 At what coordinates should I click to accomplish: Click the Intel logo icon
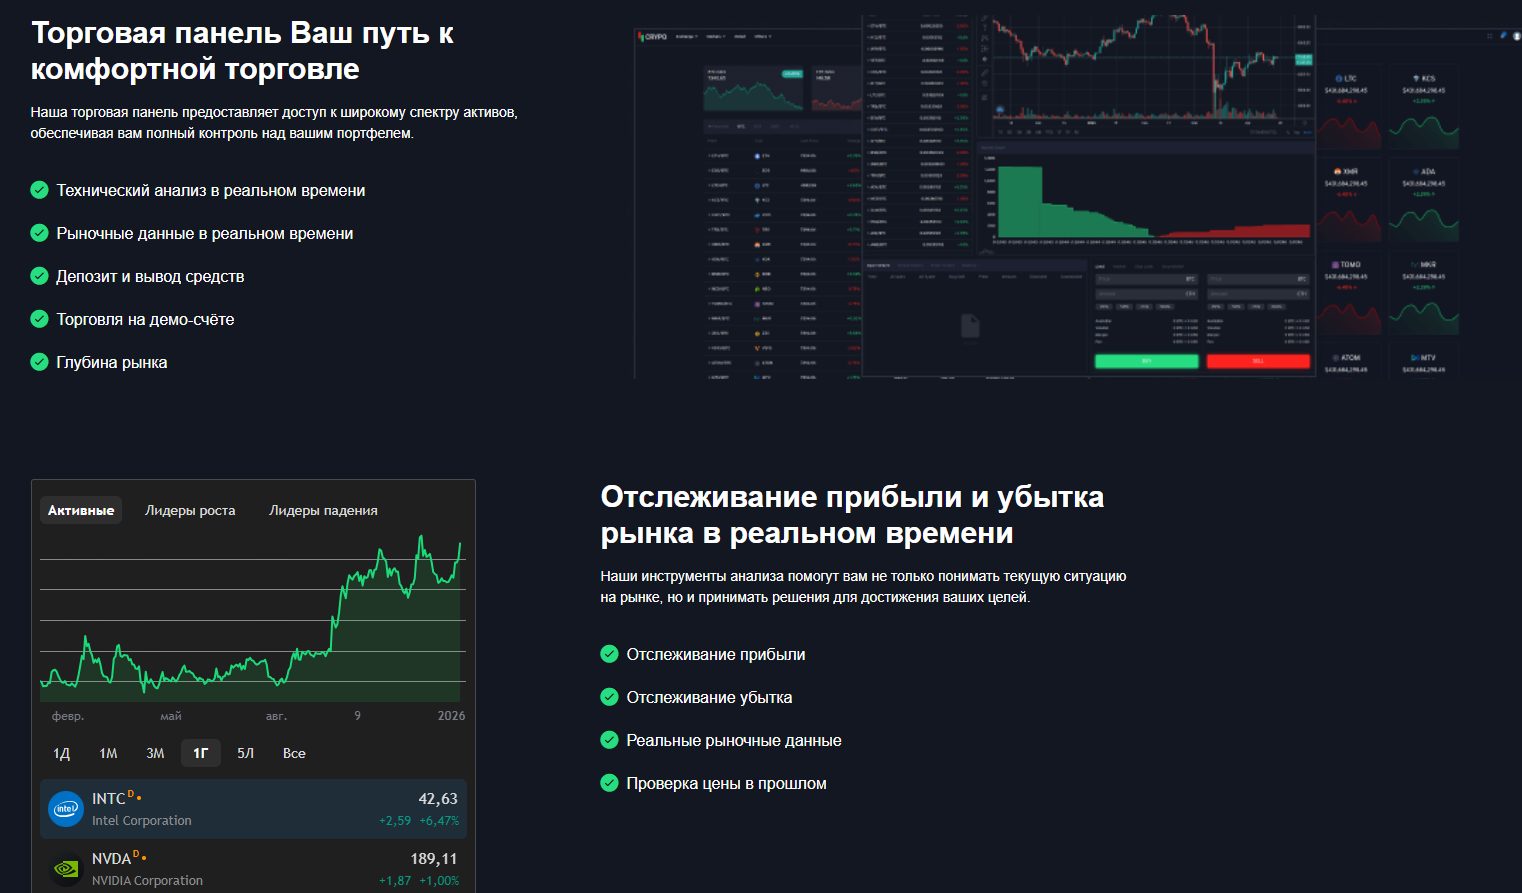[x=66, y=809]
